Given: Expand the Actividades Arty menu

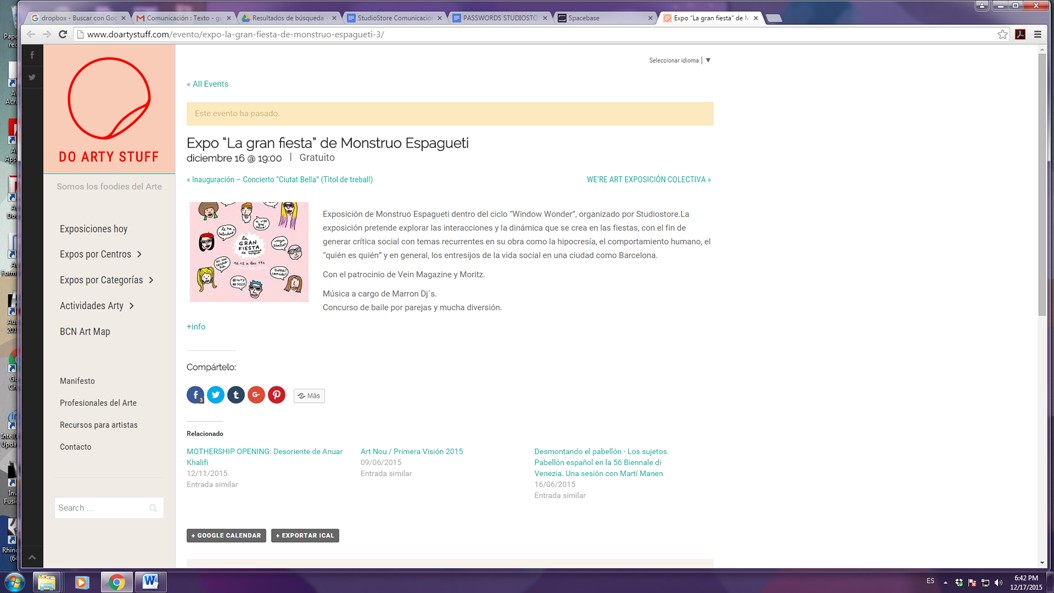Looking at the screenshot, I should pos(97,305).
